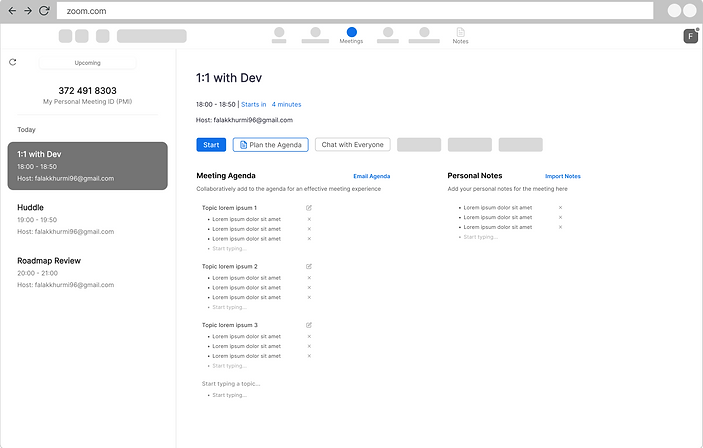The height and width of the screenshot is (448, 703).
Task: Select the Roadmap Review meeting
Action: click(x=87, y=273)
